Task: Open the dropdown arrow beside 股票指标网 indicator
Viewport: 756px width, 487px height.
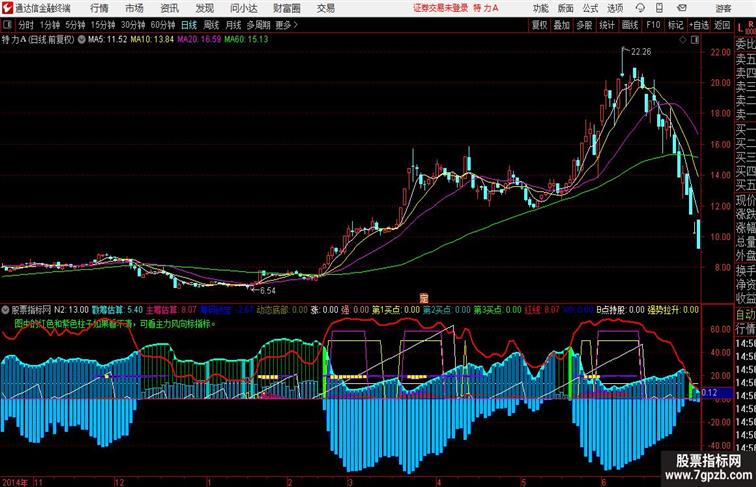Action: coord(6,310)
